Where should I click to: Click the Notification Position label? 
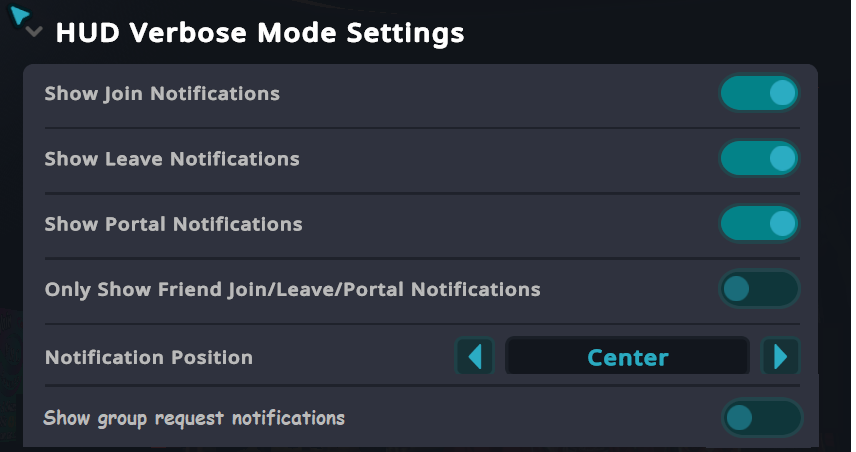[x=149, y=357]
